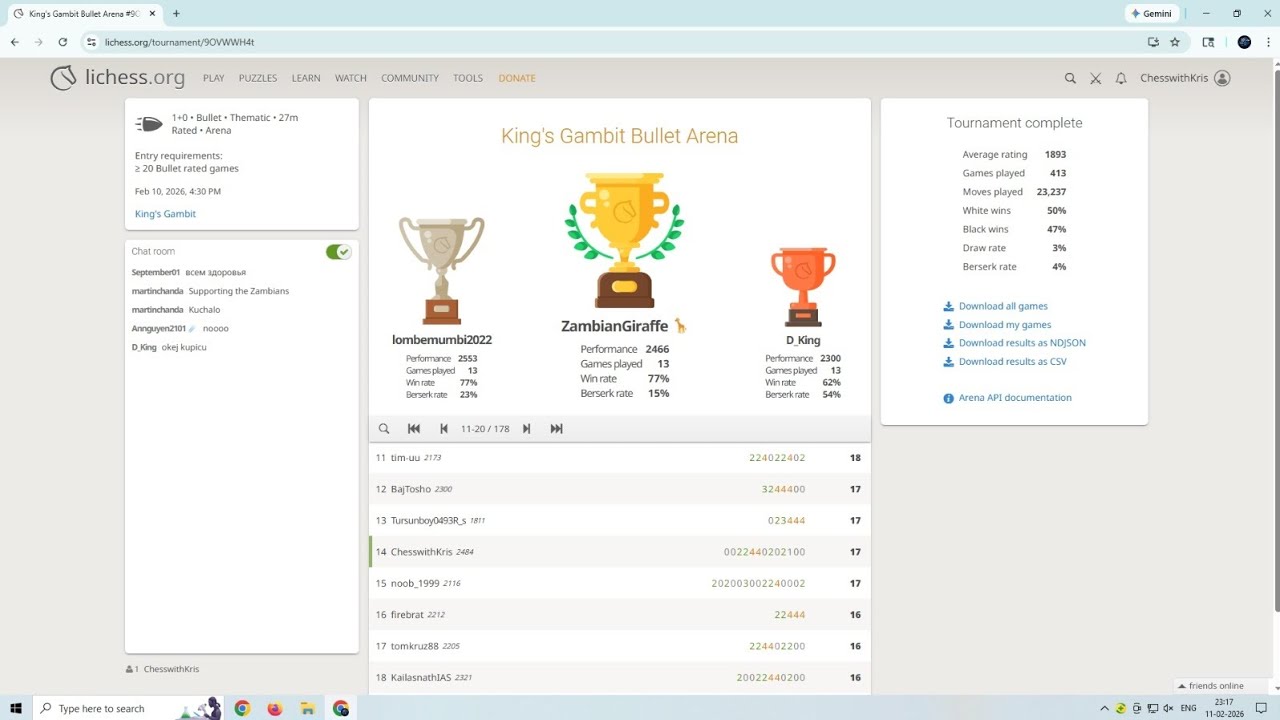This screenshot has height=720, width=1280.
Task: Search players with the standings magnifier
Action: [384, 429]
